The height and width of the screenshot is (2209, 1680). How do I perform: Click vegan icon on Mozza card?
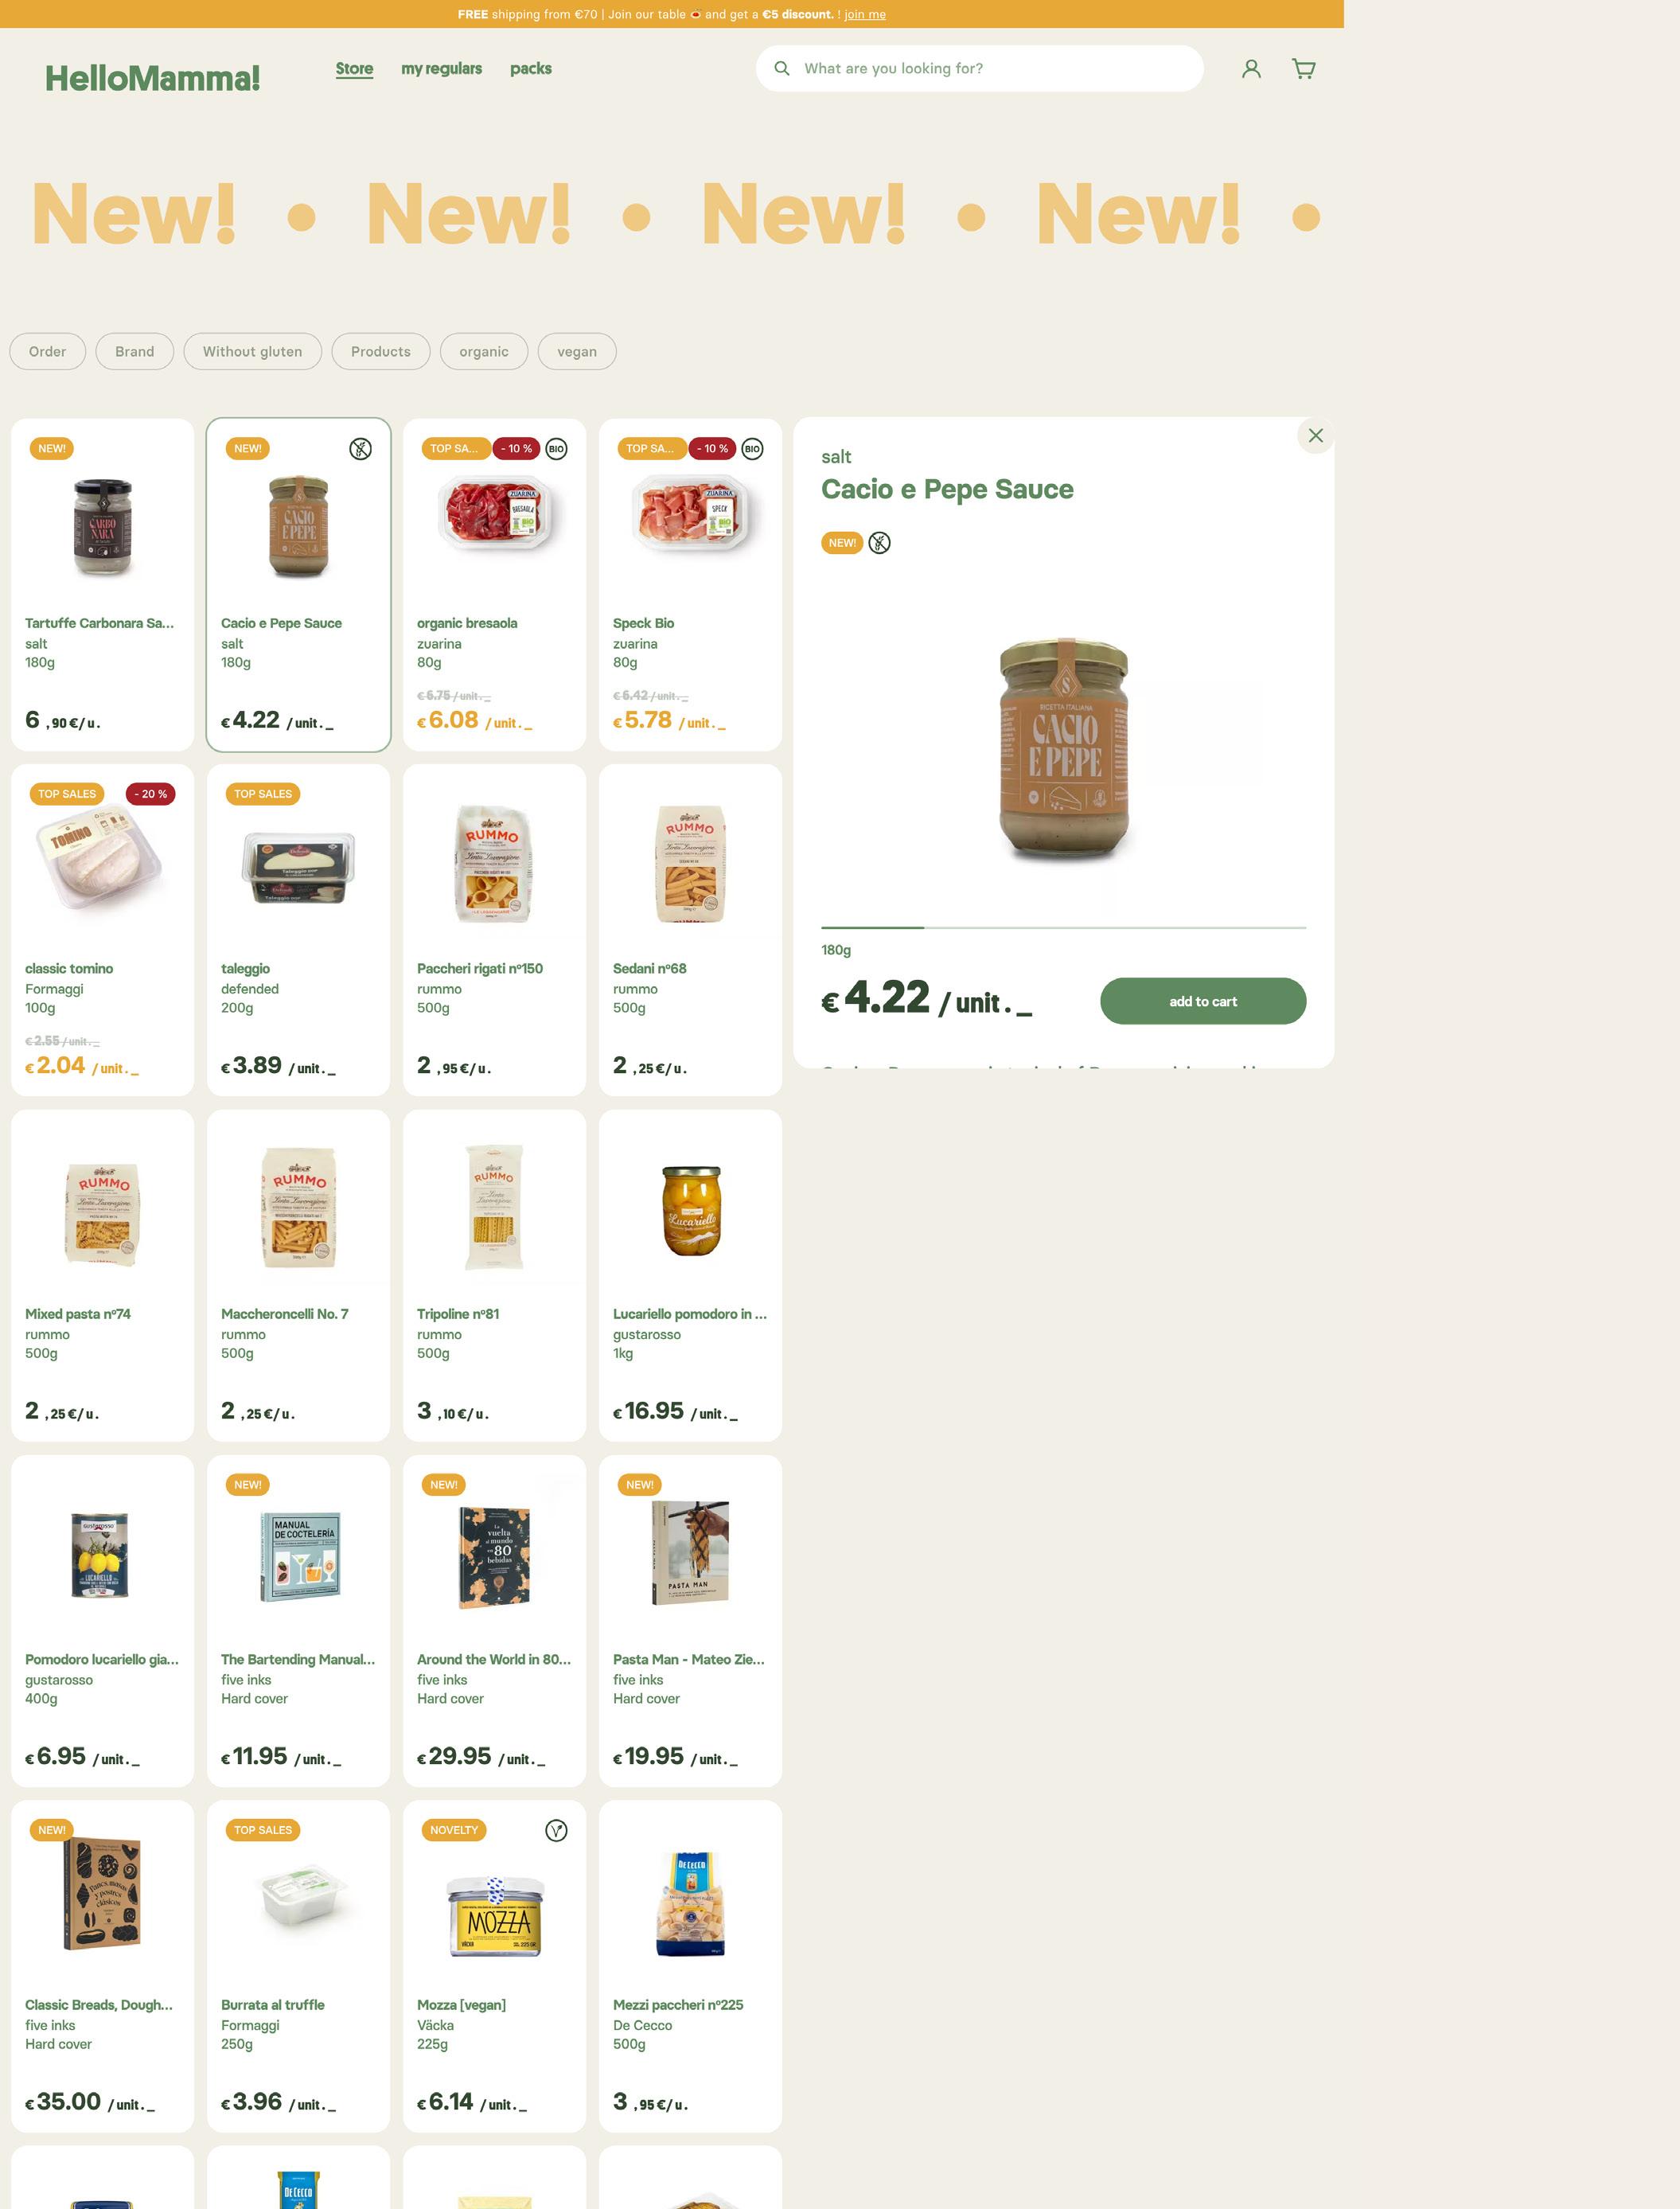[556, 1830]
